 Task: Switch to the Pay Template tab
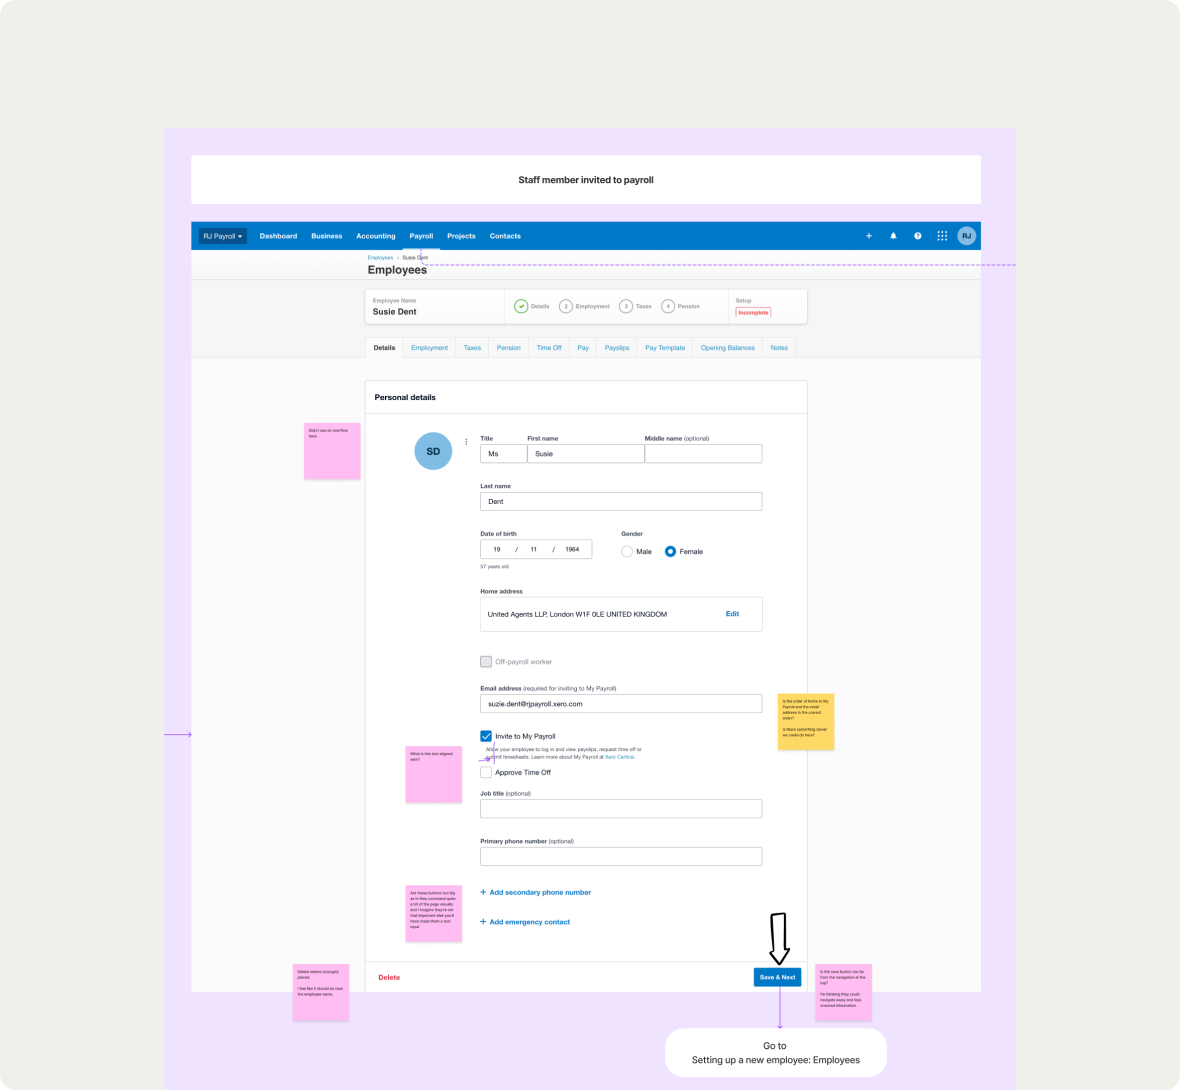tap(665, 348)
